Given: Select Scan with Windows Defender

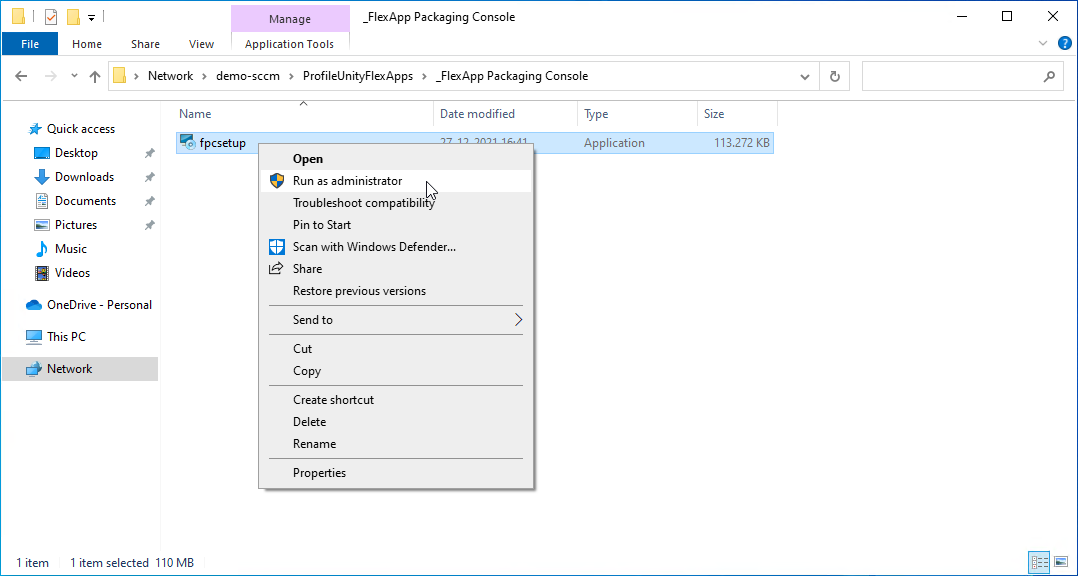Looking at the screenshot, I should [x=373, y=247].
